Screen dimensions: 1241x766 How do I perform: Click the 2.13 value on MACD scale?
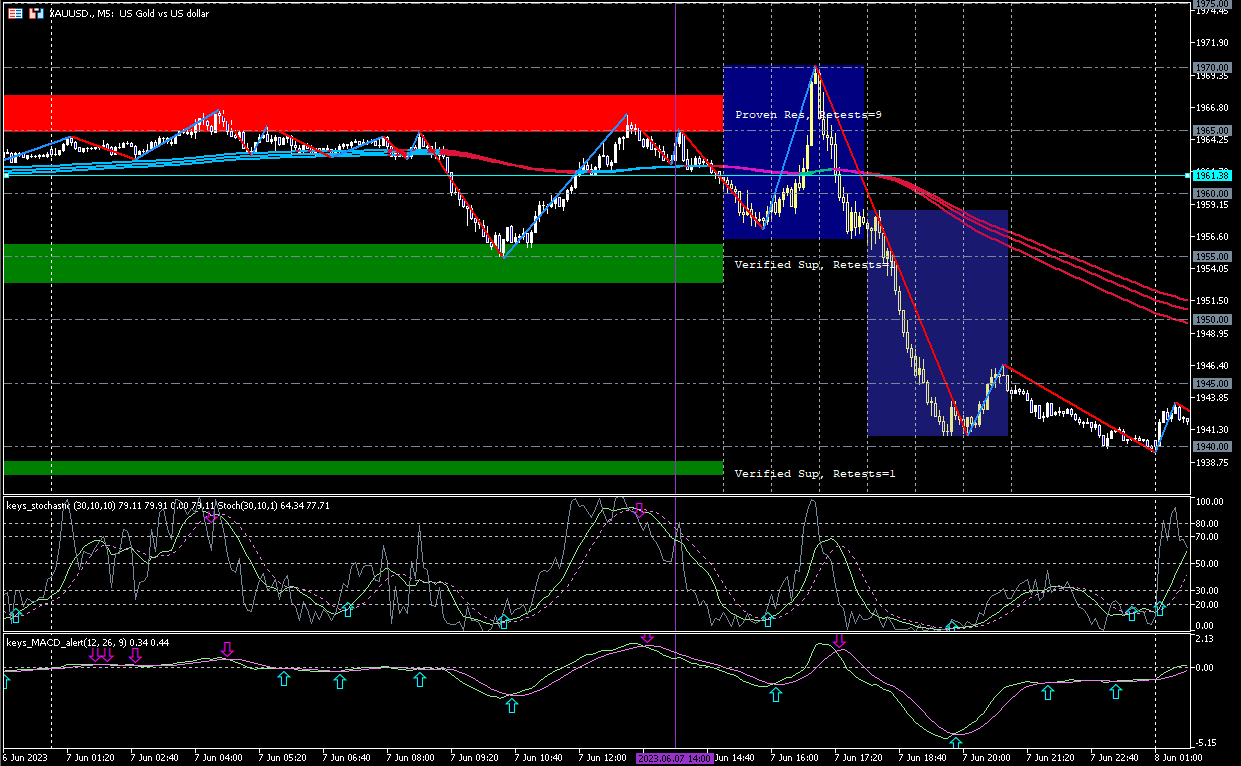click(1204, 639)
